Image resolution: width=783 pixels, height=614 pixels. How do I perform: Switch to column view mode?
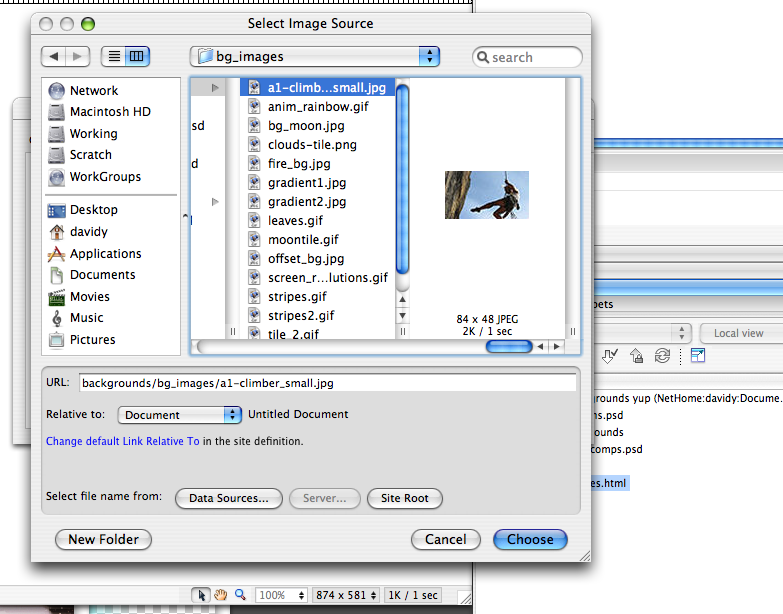point(137,57)
